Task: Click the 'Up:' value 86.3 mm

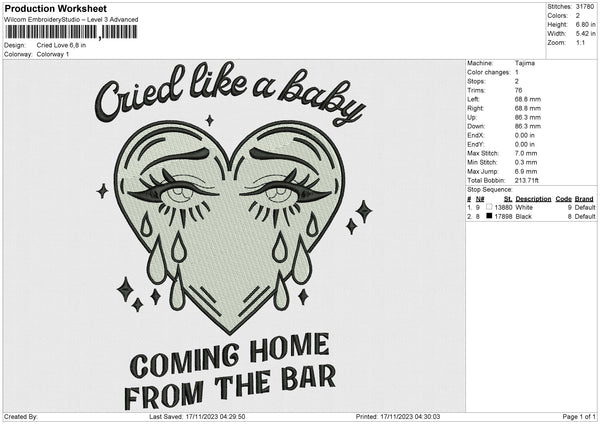Action: point(528,117)
